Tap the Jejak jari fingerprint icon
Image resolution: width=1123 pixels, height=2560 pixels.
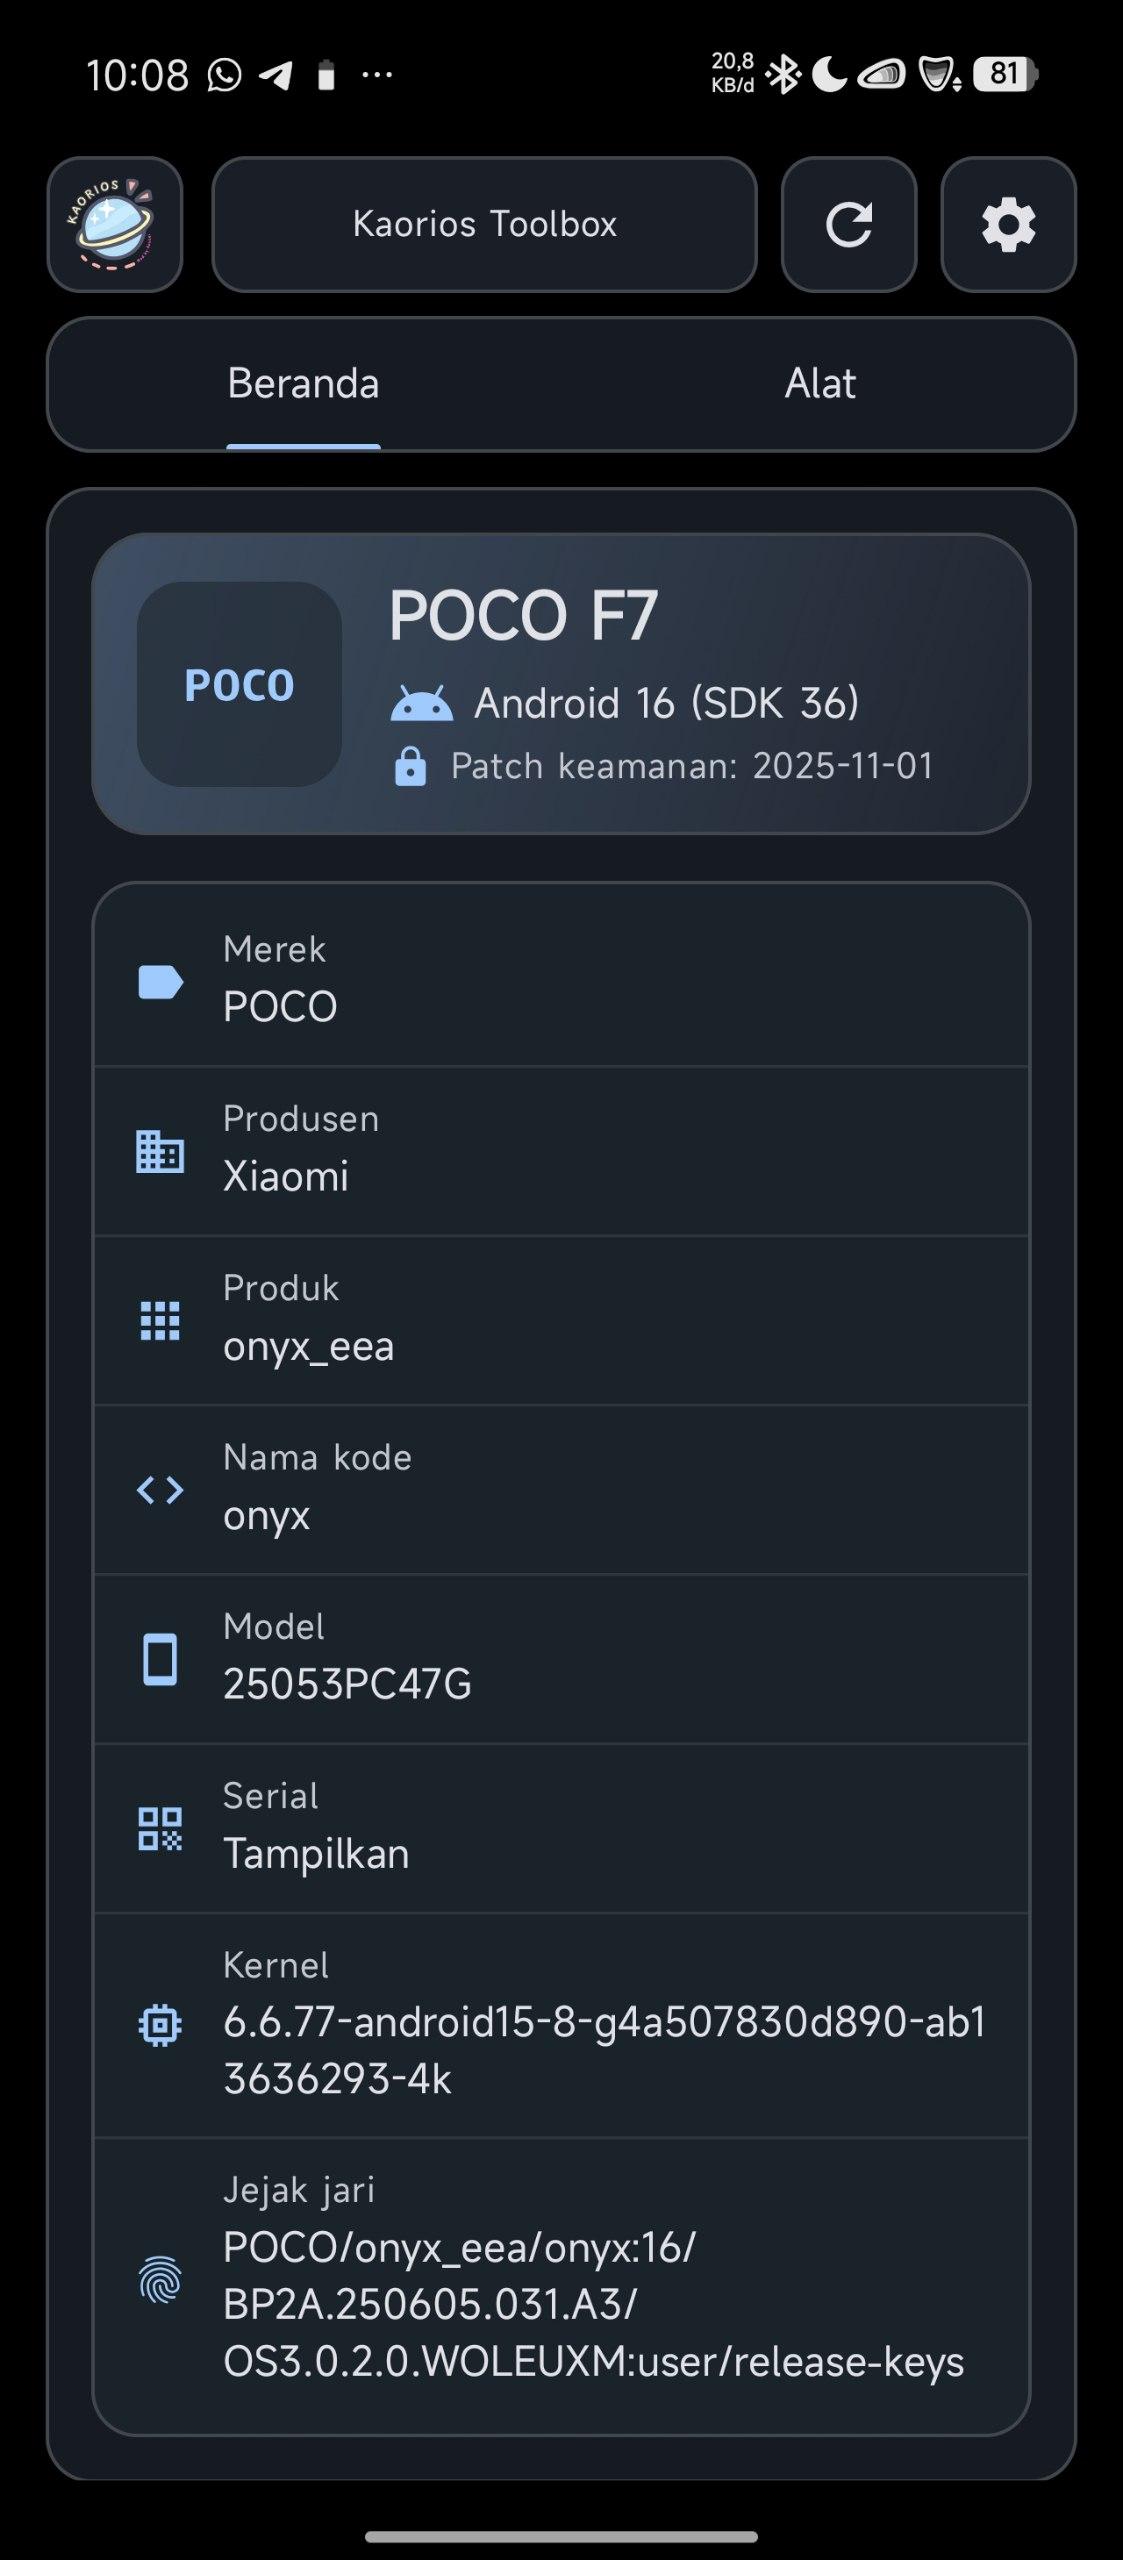[160, 2280]
